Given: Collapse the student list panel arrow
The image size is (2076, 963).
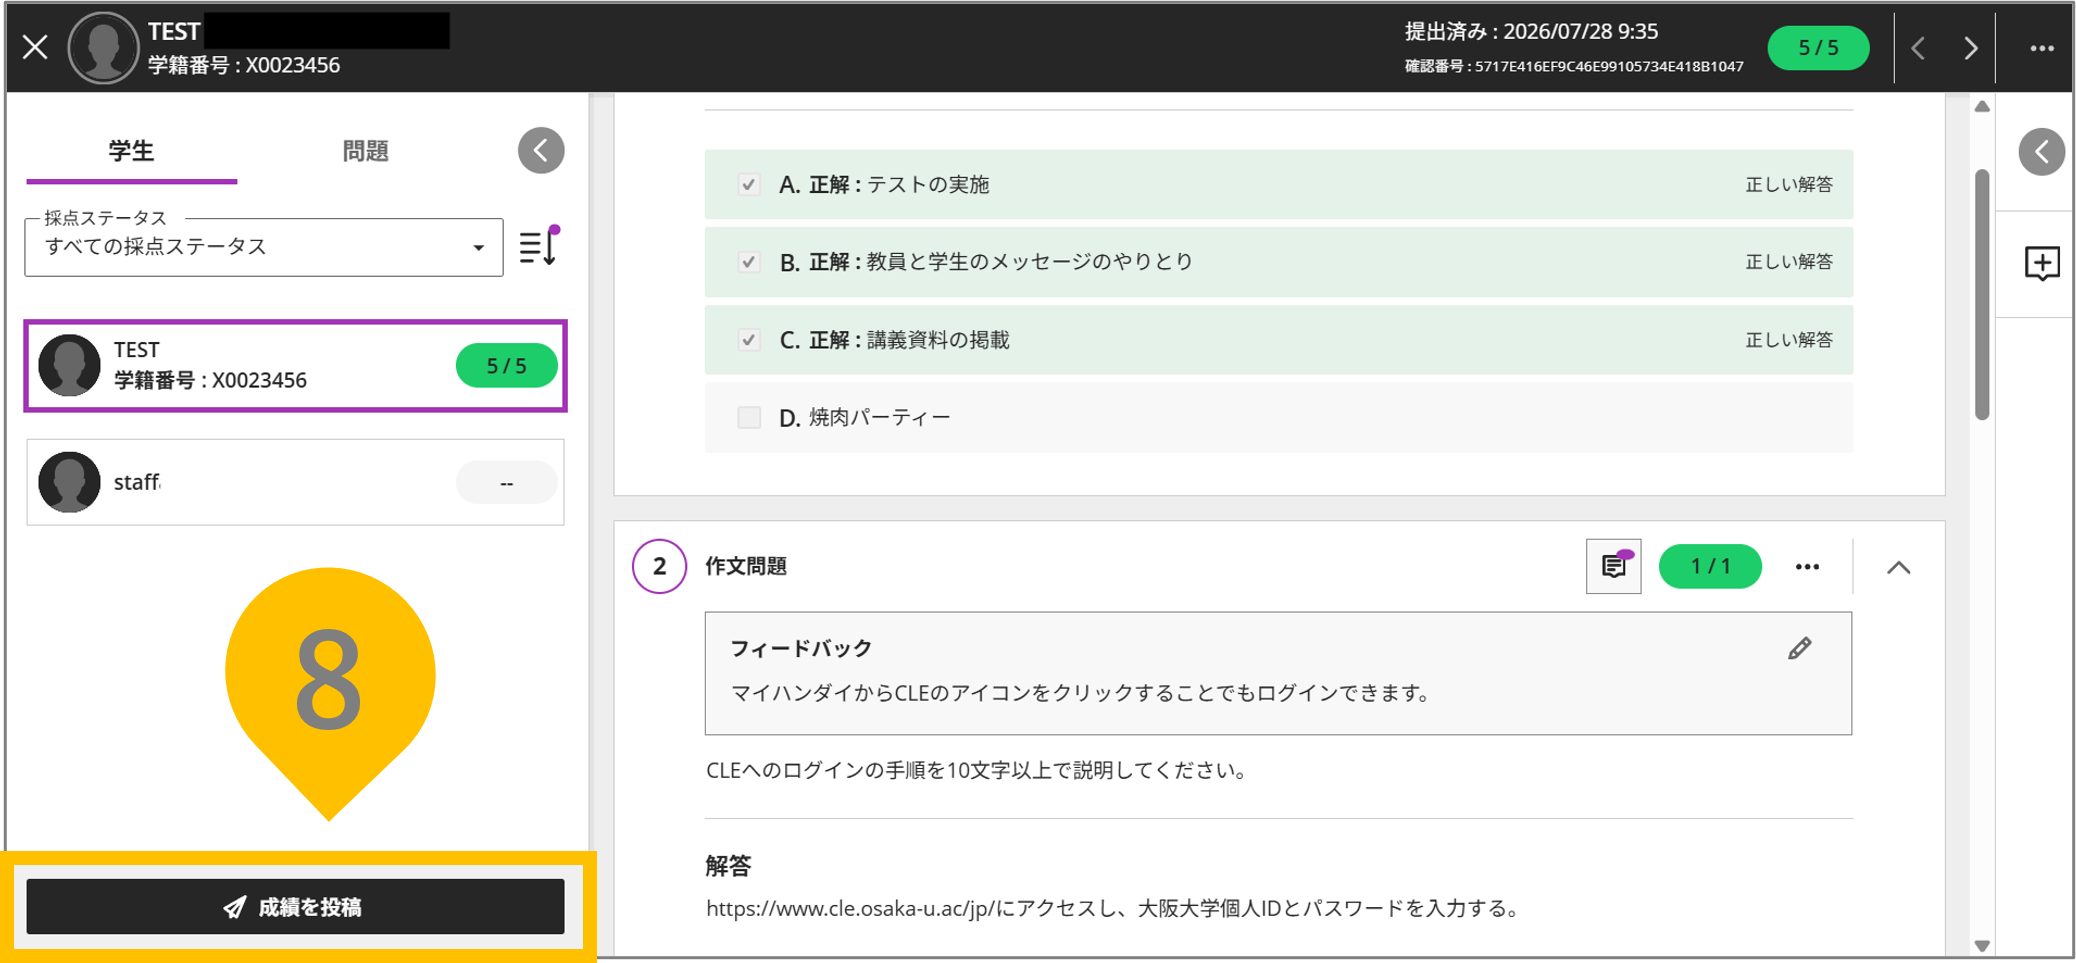Looking at the screenshot, I should 541,151.
